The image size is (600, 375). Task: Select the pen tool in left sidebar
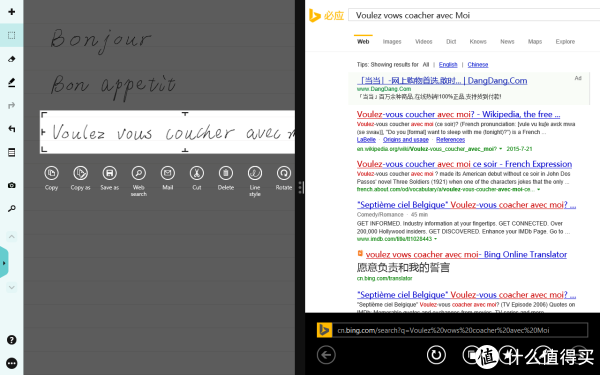[11, 82]
